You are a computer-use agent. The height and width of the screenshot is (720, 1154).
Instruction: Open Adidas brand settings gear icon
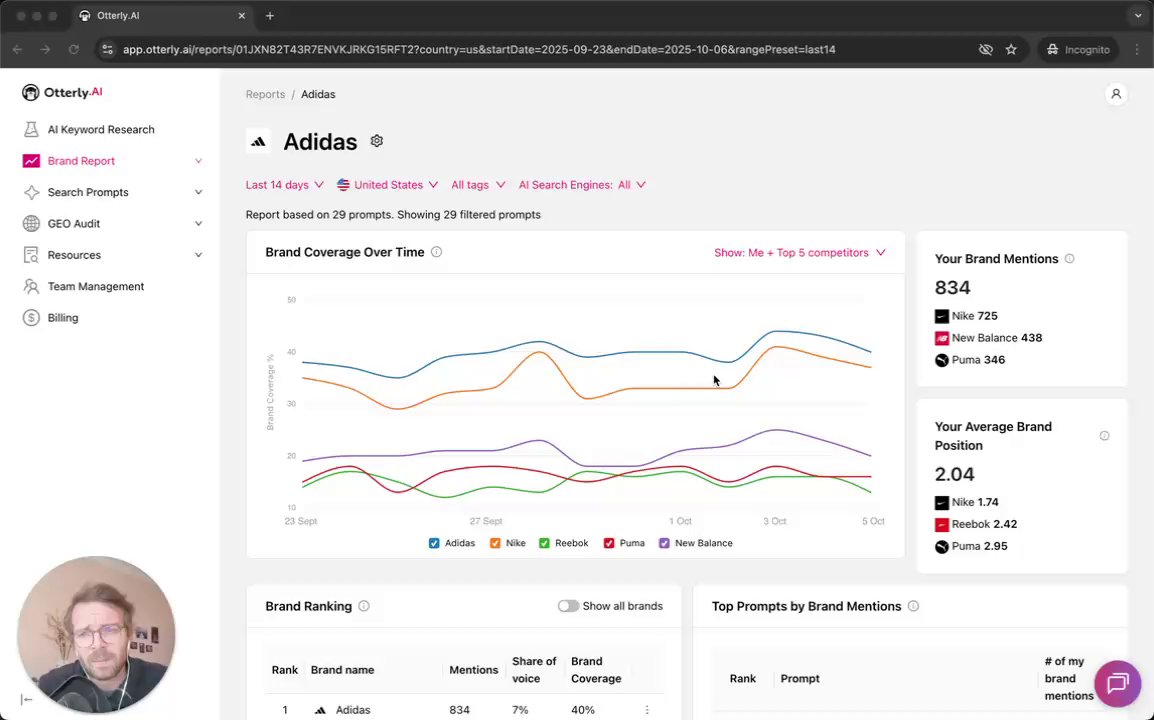pyautogui.click(x=377, y=141)
